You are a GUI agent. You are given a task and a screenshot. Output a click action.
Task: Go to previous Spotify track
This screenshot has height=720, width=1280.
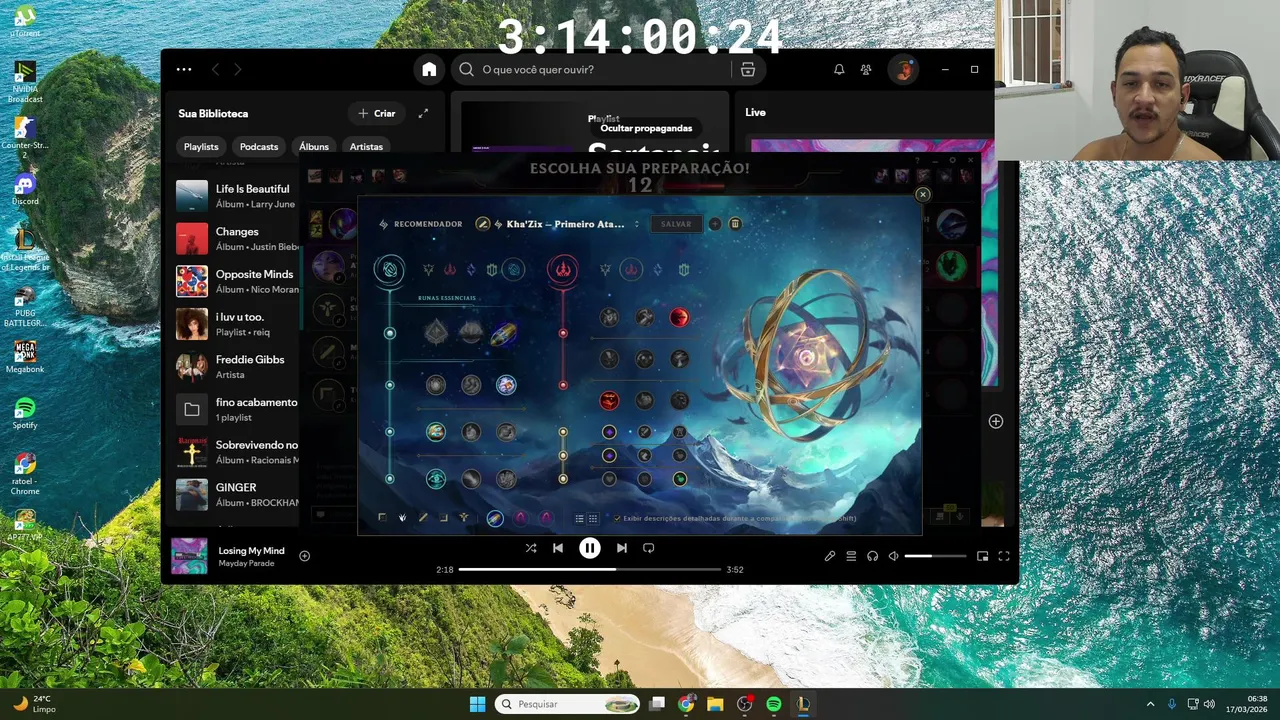tap(558, 548)
